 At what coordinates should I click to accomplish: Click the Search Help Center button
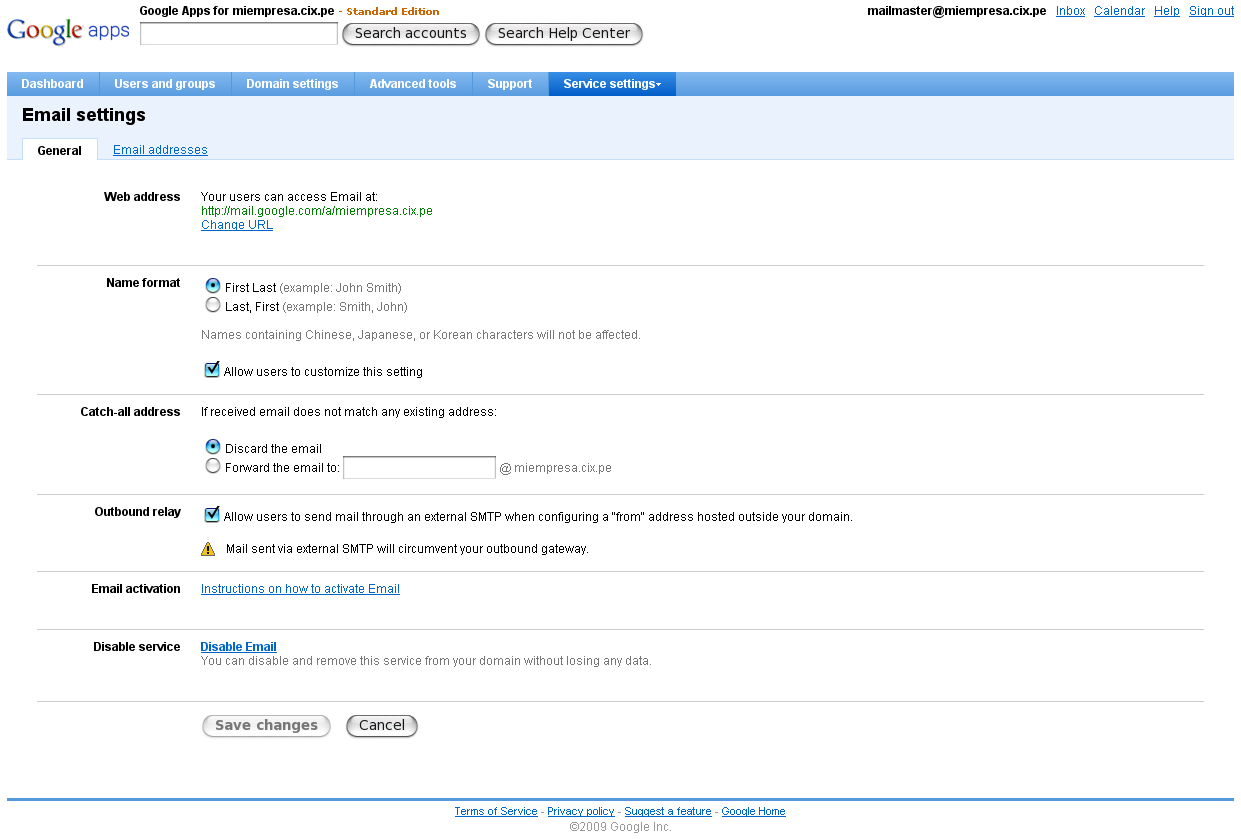(x=564, y=34)
